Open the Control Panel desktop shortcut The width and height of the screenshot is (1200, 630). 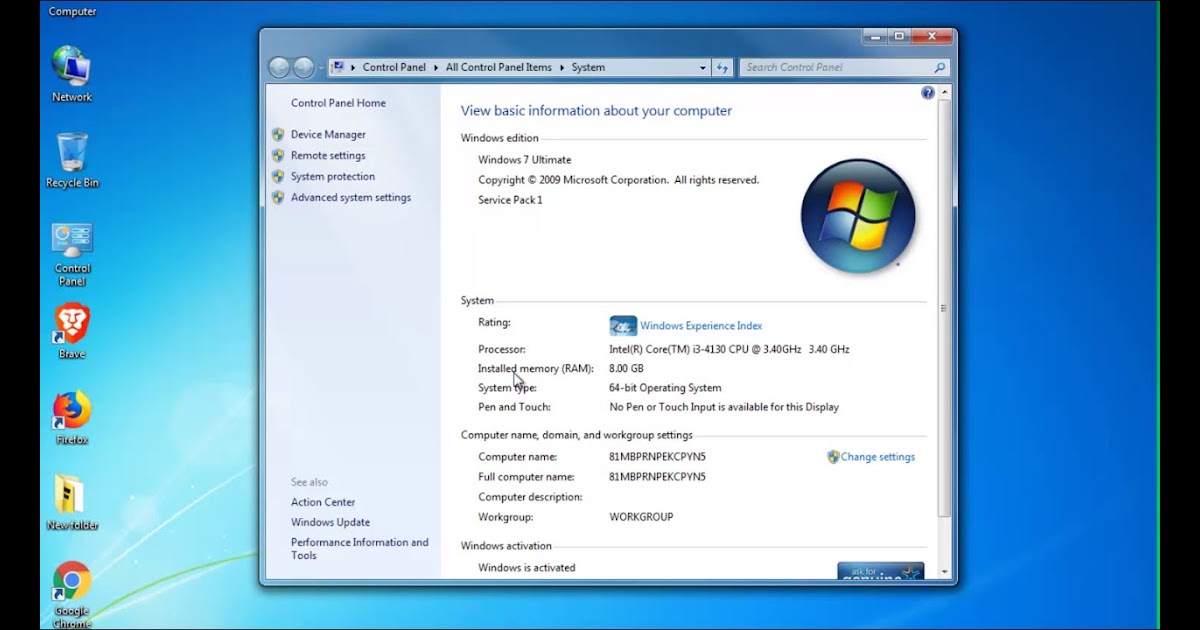click(x=72, y=254)
